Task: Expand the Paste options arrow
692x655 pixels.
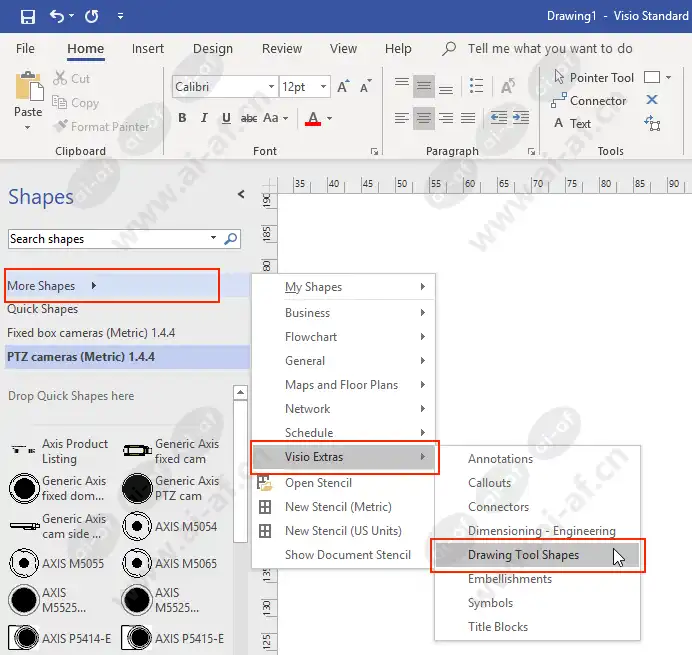Action: [27, 128]
